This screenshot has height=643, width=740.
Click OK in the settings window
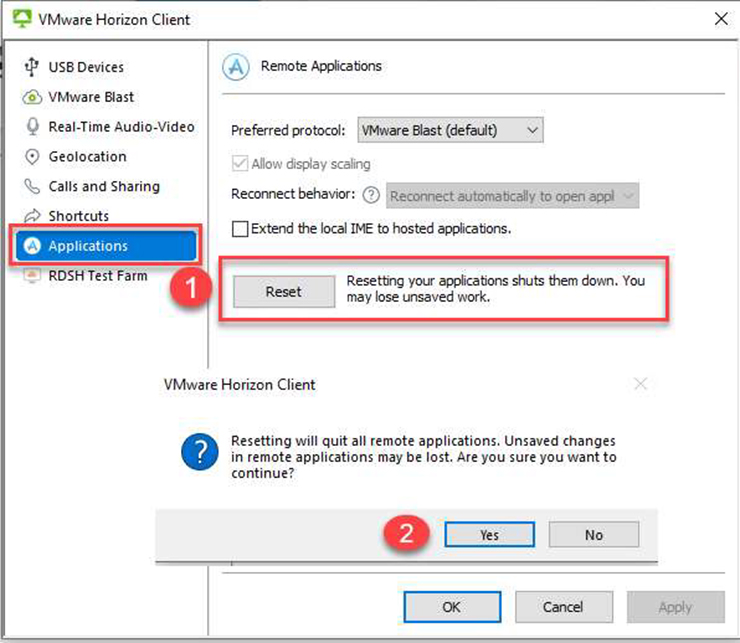pyautogui.click(x=452, y=607)
